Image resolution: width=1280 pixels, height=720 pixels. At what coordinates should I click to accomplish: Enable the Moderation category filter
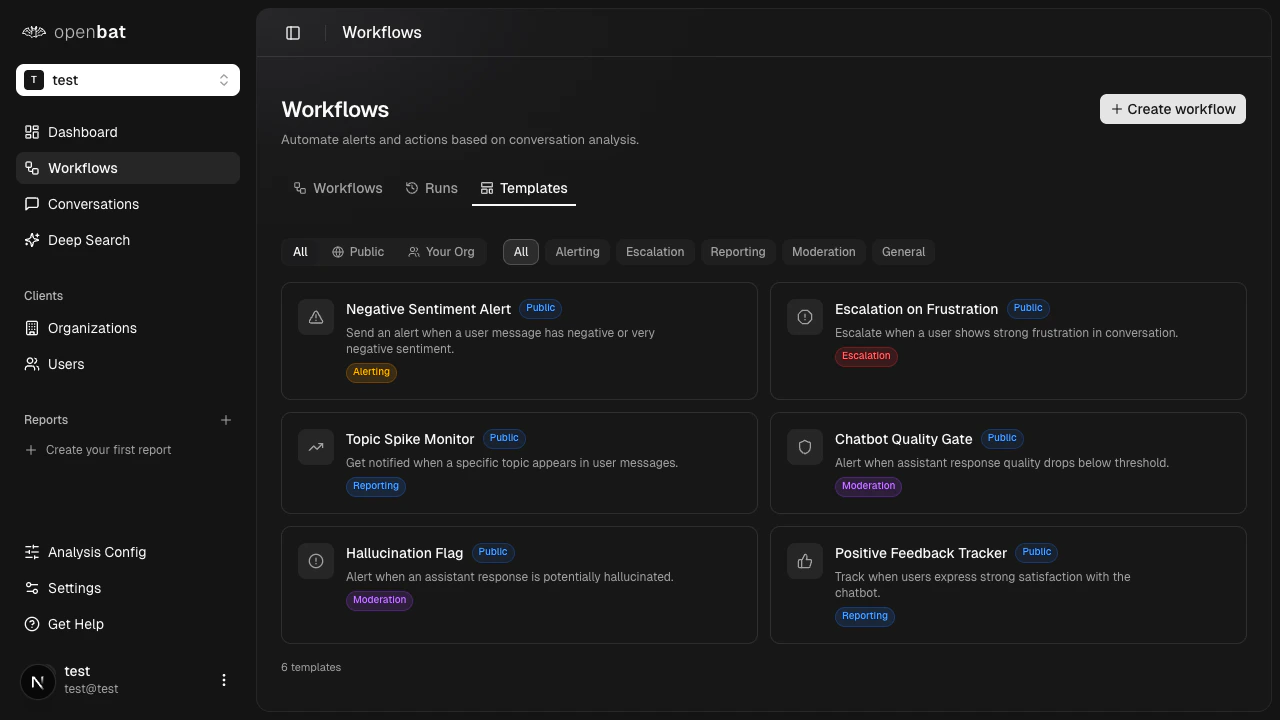[823, 252]
